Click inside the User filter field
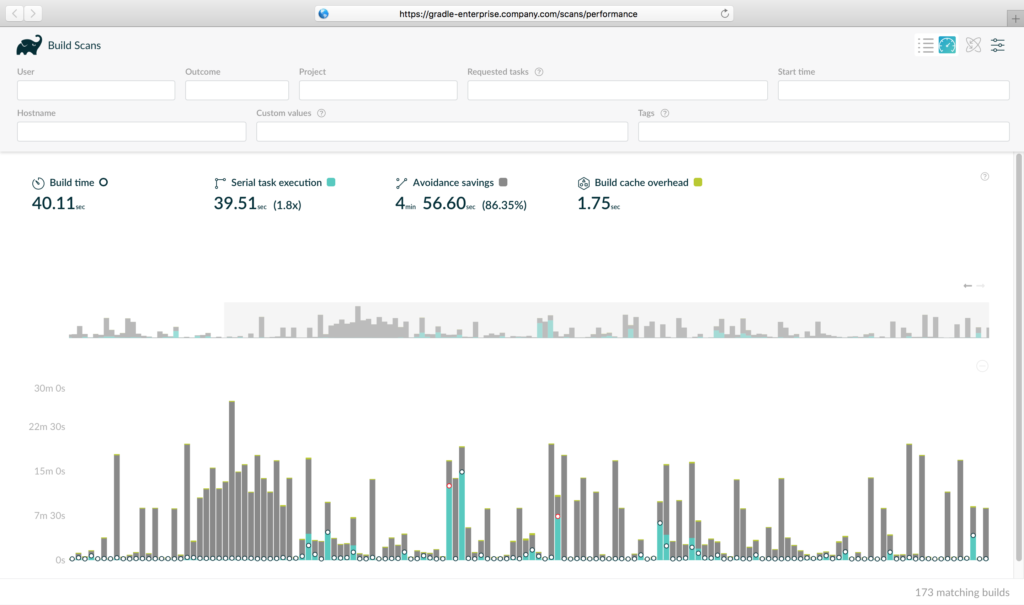1024x605 pixels. pyautogui.click(x=95, y=89)
